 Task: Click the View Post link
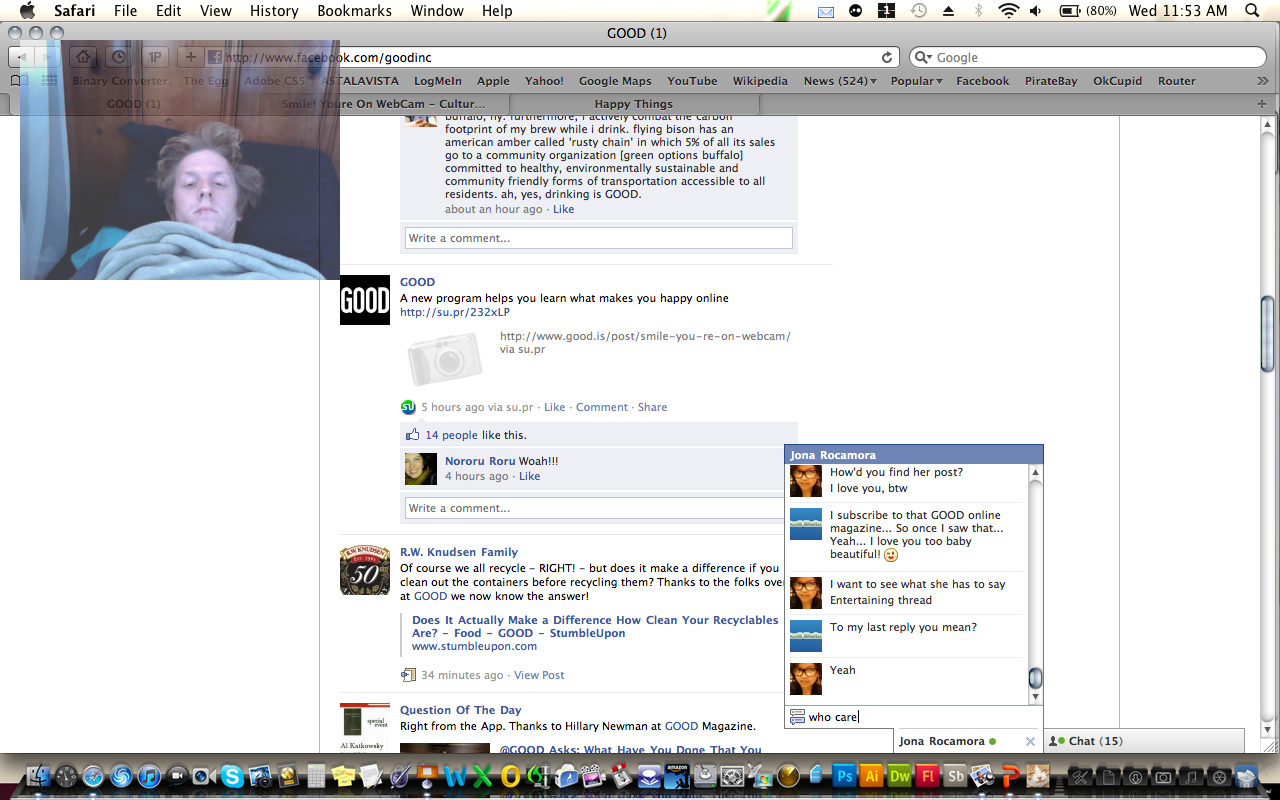pos(539,675)
